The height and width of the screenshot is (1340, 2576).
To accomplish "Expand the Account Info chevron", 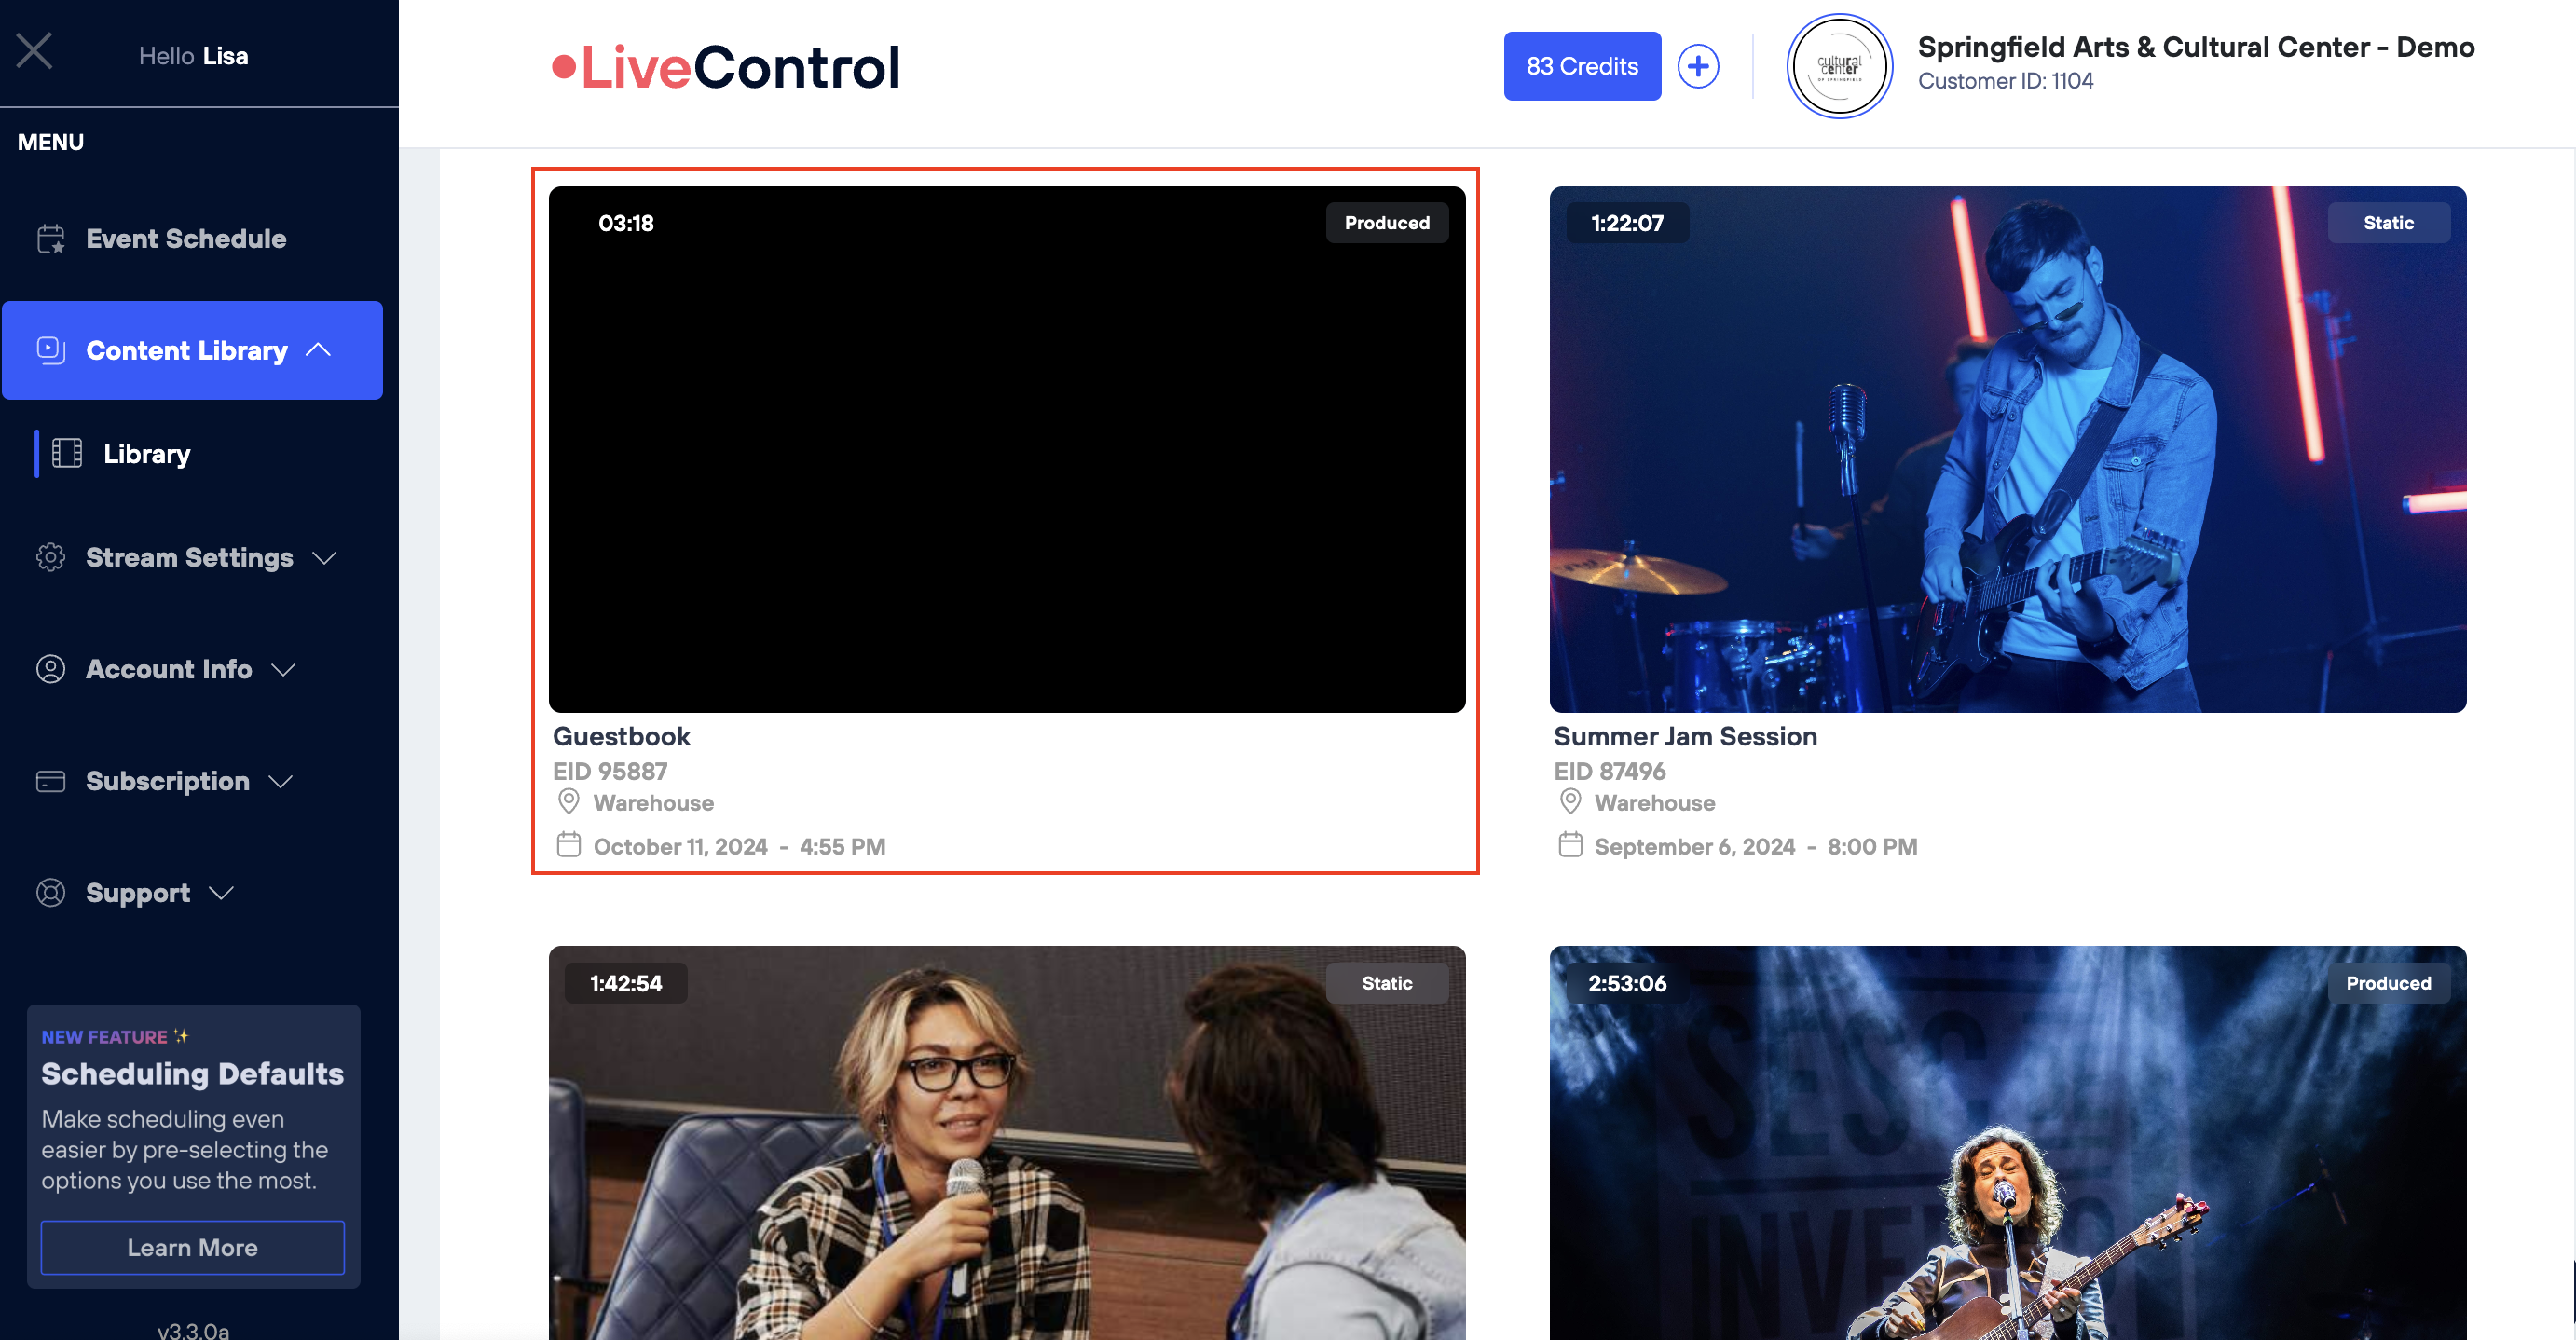I will (x=284, y=670).
